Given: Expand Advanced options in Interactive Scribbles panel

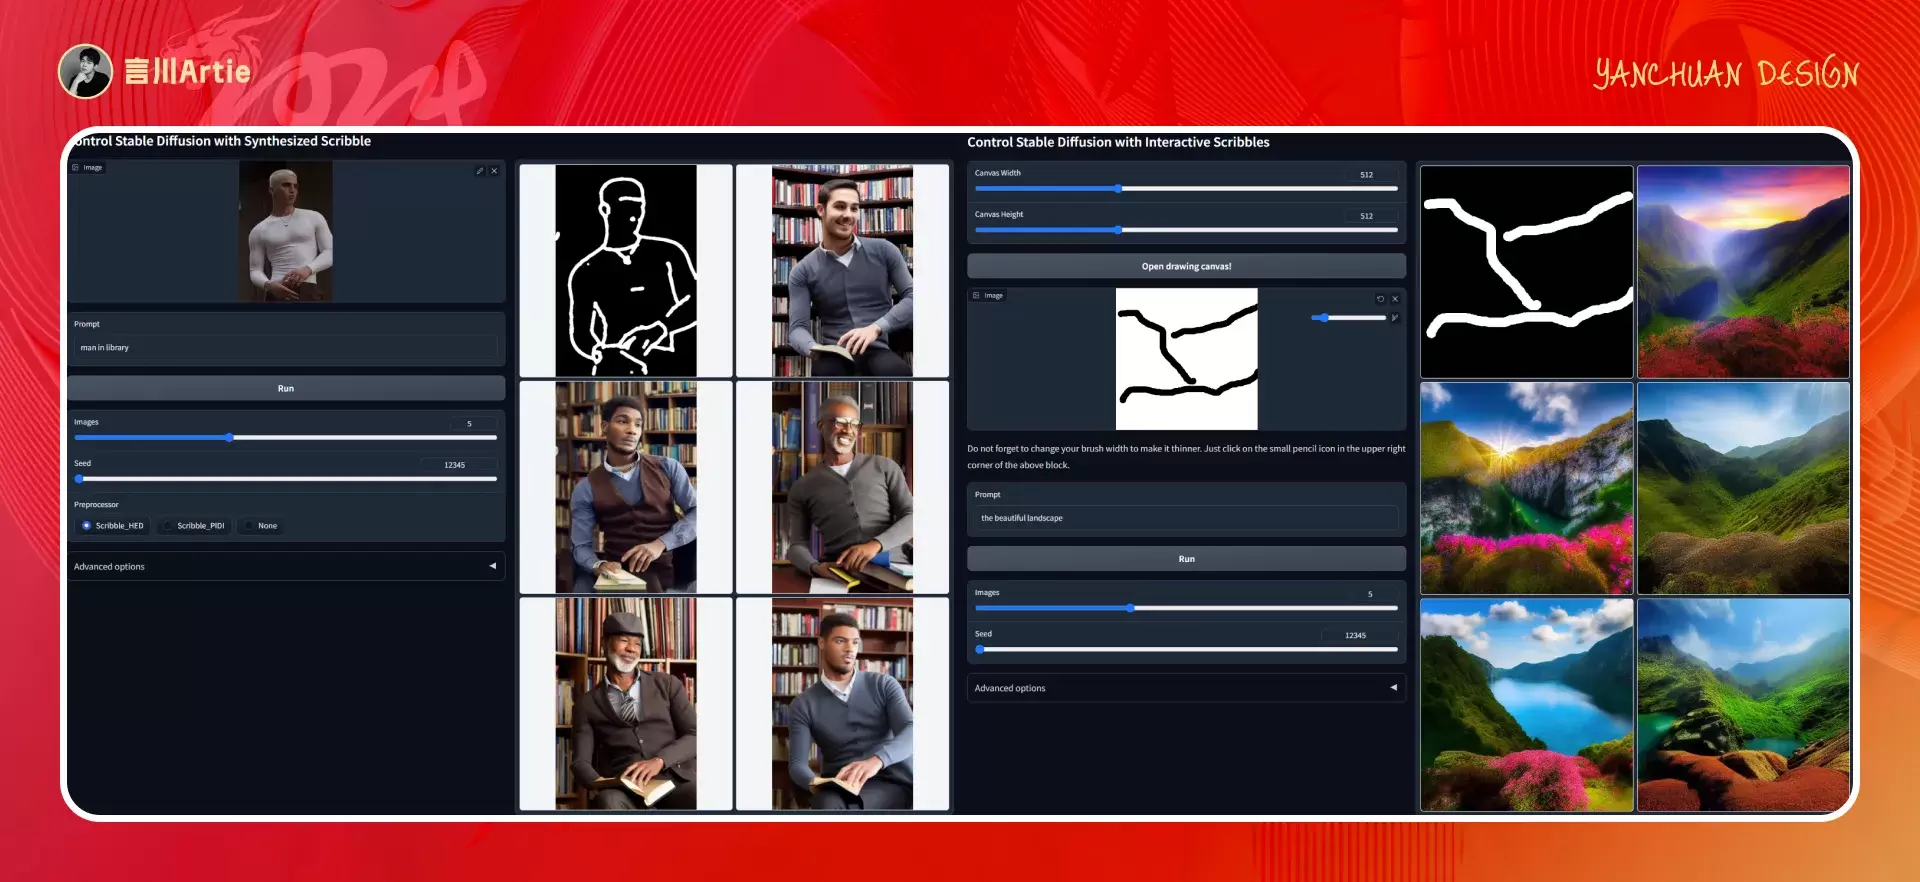Looking at the screenshot, I should [x=1186, y=688].
